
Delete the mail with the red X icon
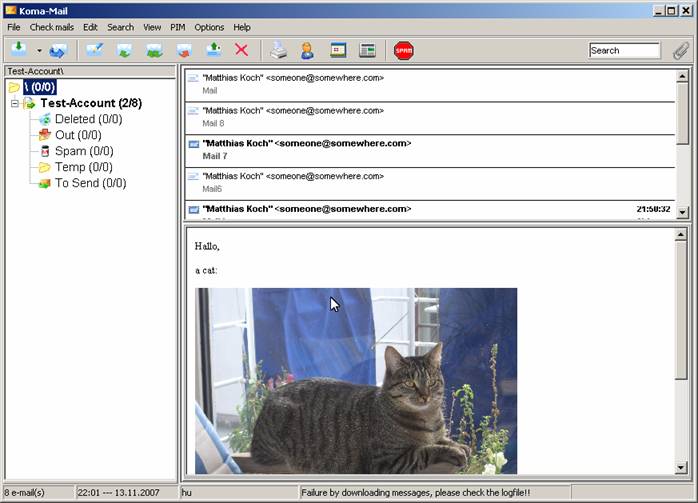(x=242, y=50)
